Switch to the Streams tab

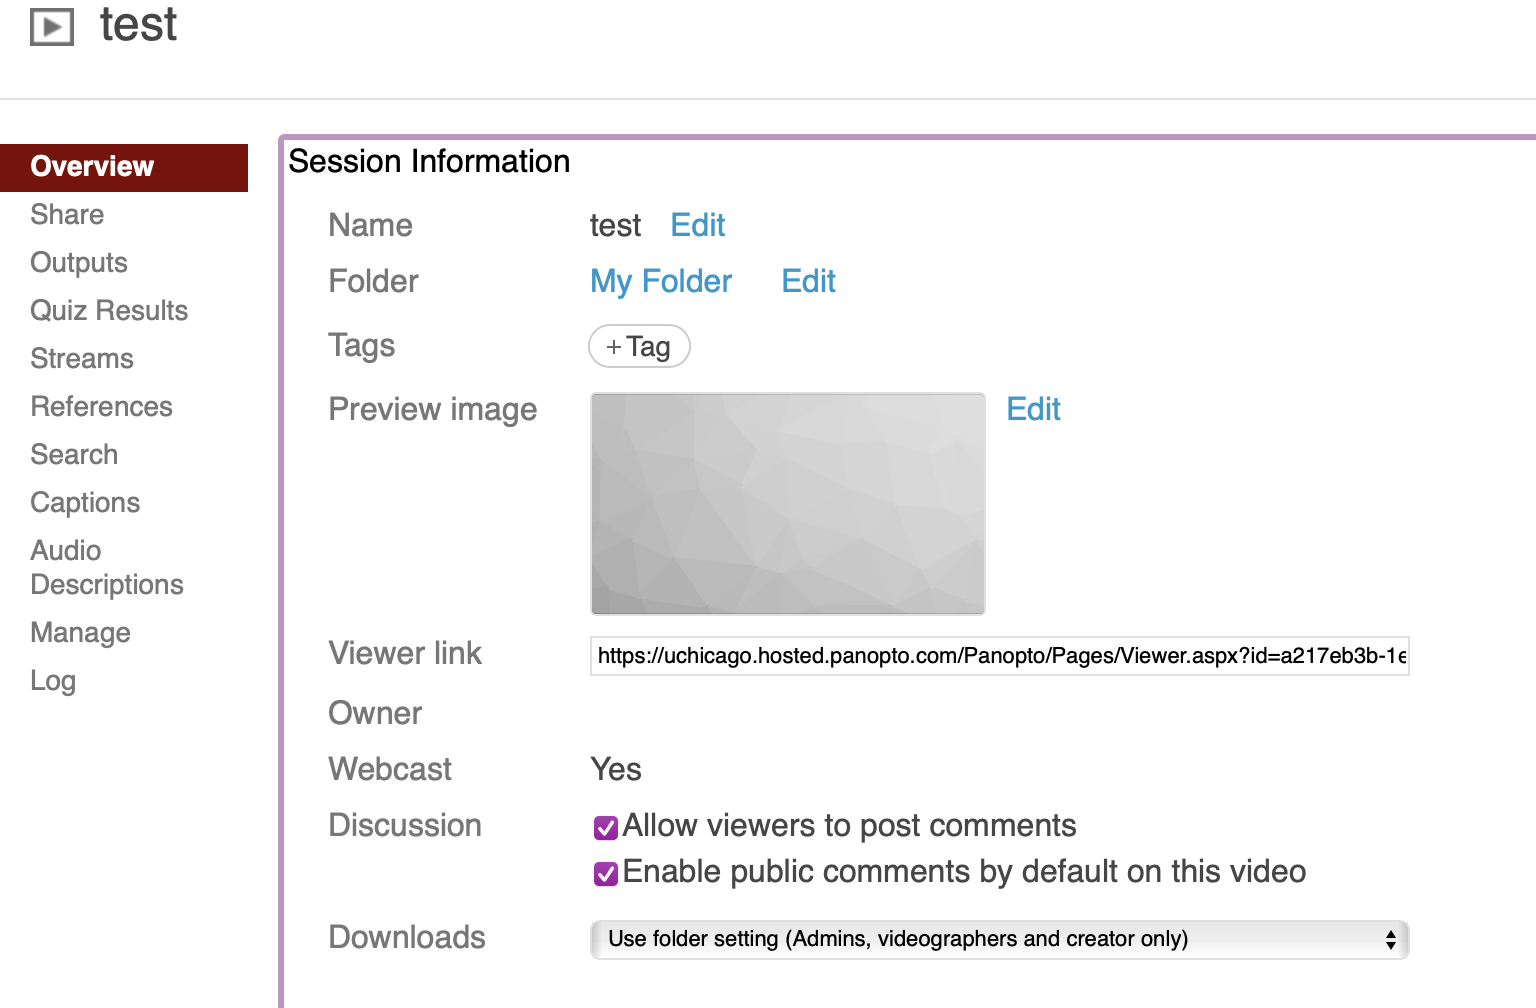82,359
